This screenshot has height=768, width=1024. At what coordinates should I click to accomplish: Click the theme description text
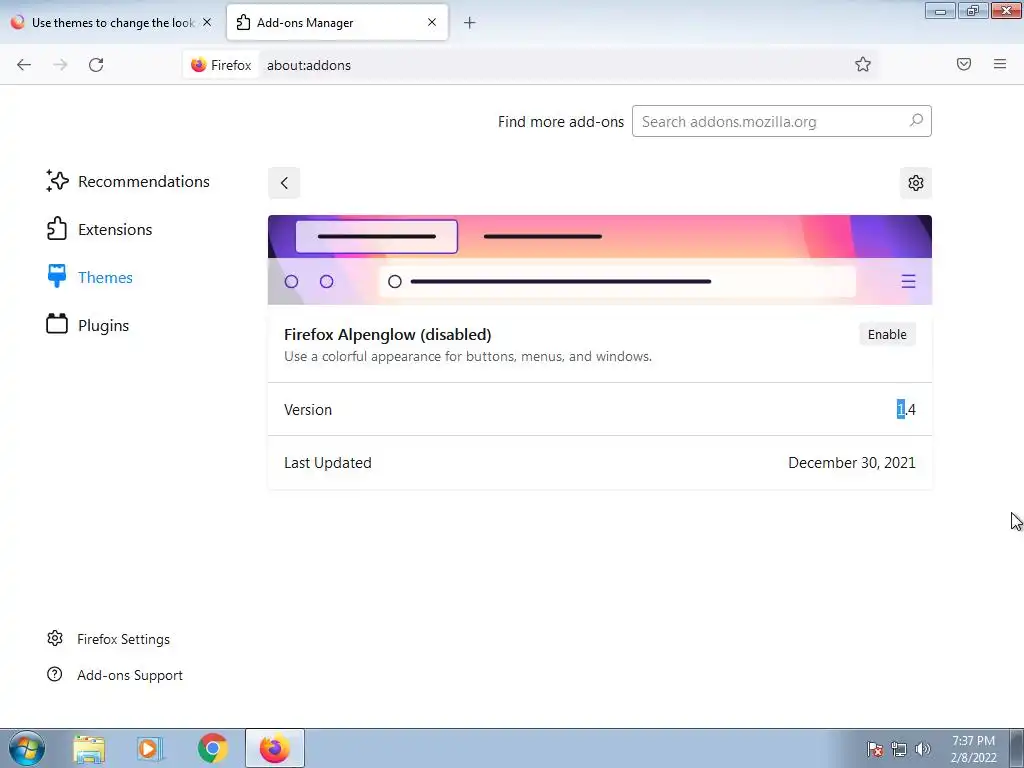click(x=468, y=357)
